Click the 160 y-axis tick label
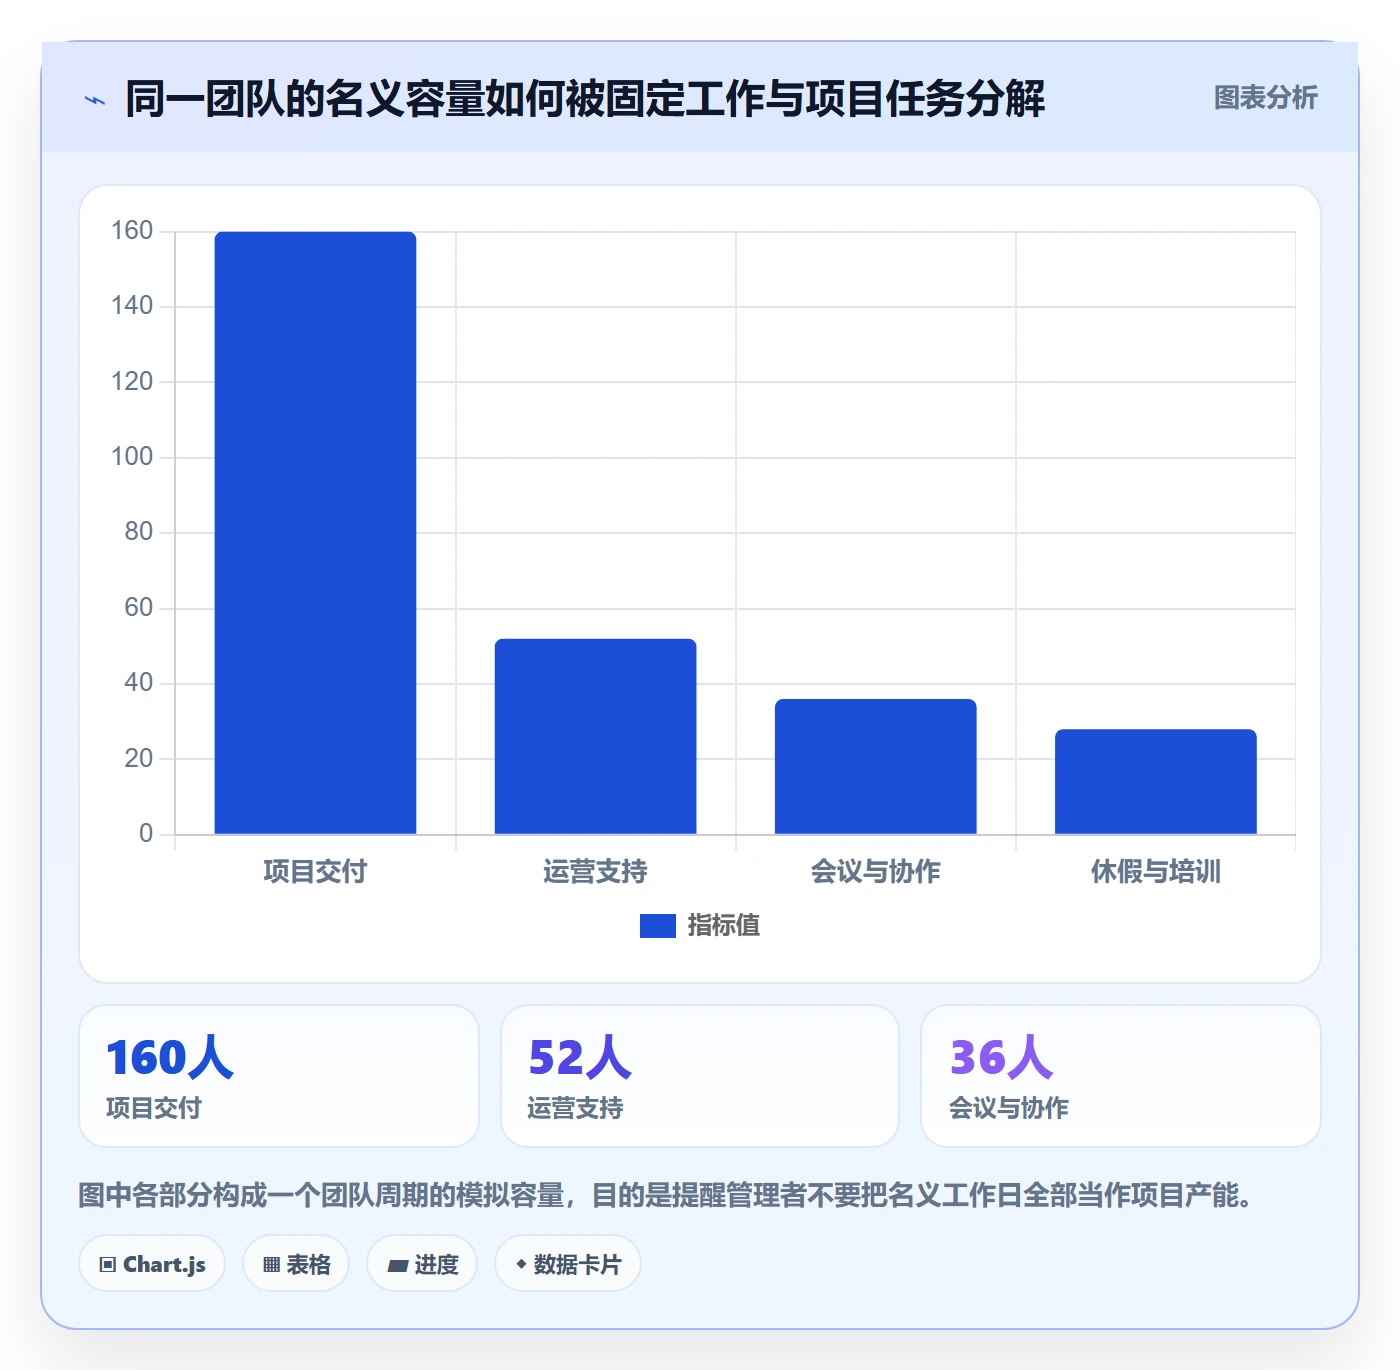Viewport: 1400px width, 1370px height. [132, 231]
